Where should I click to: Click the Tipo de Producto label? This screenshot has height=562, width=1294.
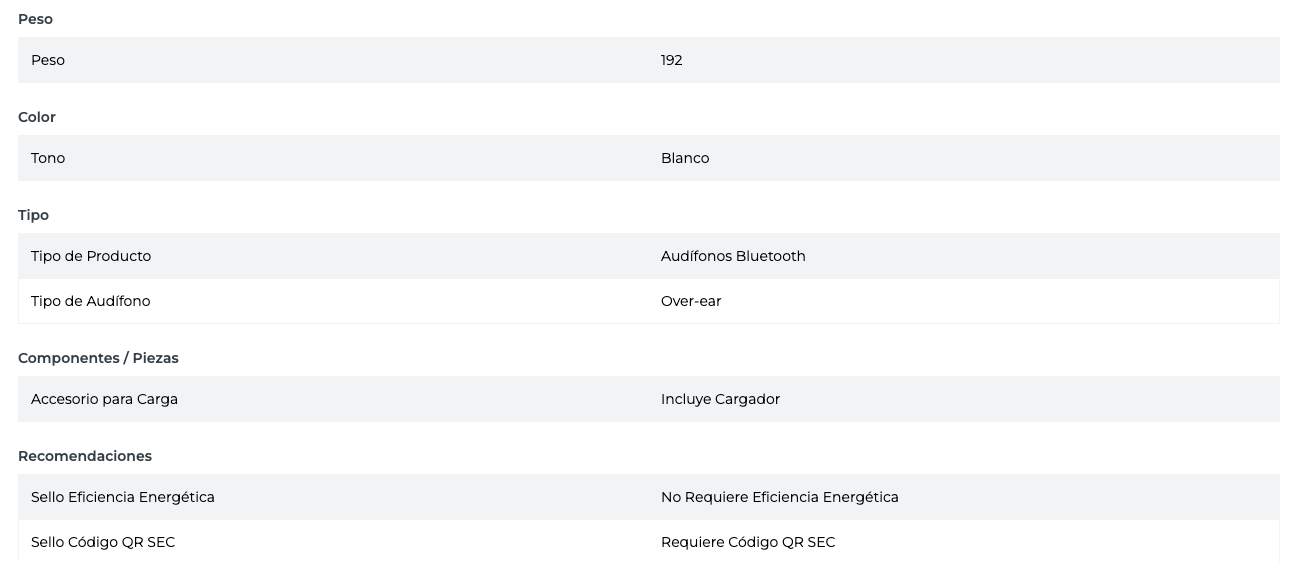(91, 256)
